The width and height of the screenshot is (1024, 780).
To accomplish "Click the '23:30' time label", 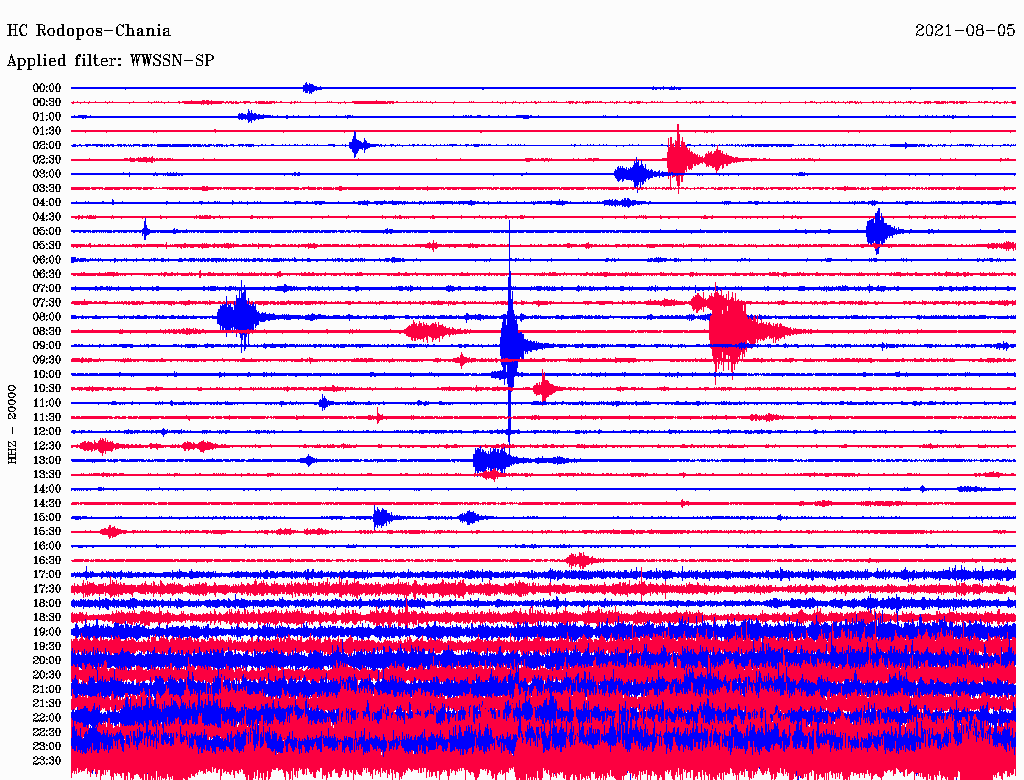I will click(x=47, y=761).
